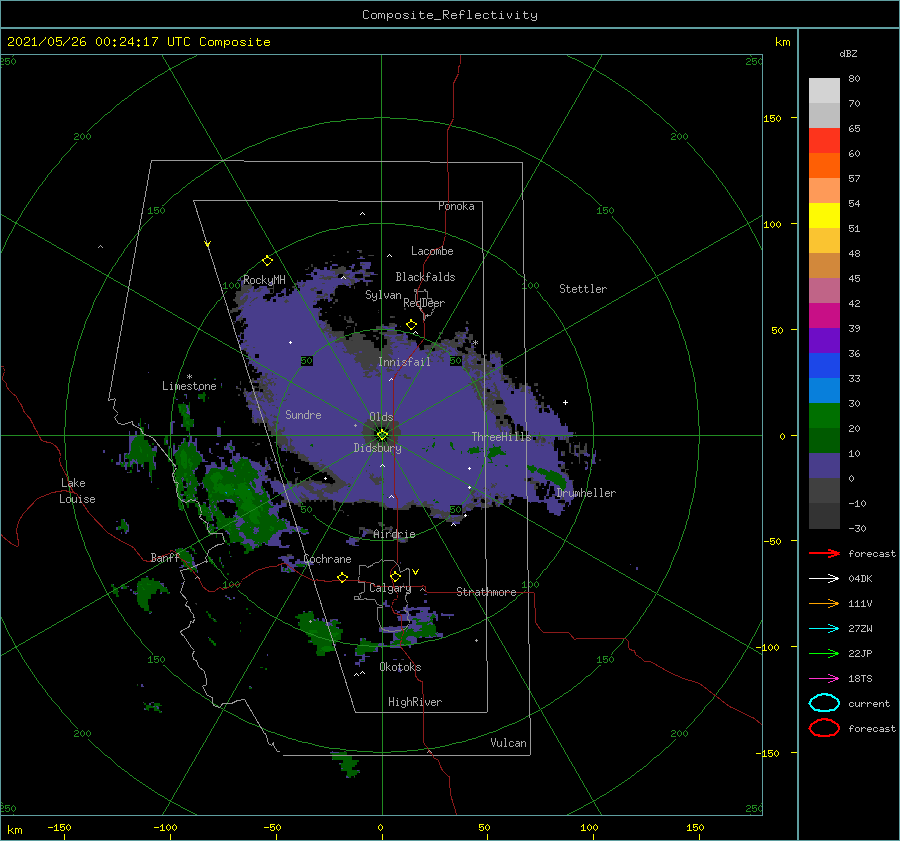Click the green 22JP arrow legend icon
The image size is (900, 841).
[x=824, y=653]
